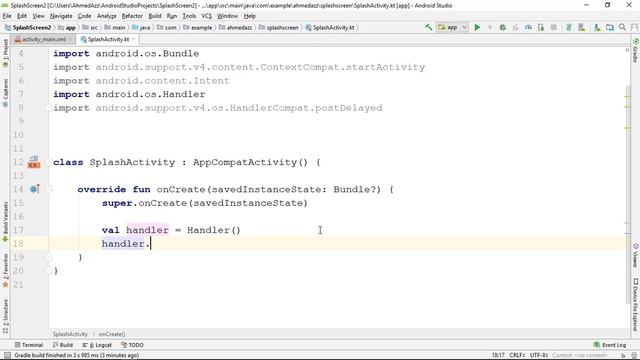640x360 pixels.
Task: Click the CRLF line separator indicator
Action: tap(517, 356)
